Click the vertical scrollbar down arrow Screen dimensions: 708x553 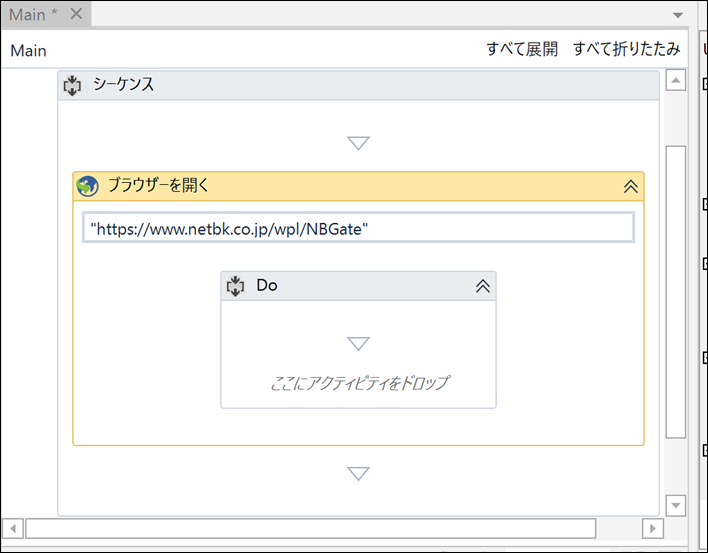tap(675, 505)
